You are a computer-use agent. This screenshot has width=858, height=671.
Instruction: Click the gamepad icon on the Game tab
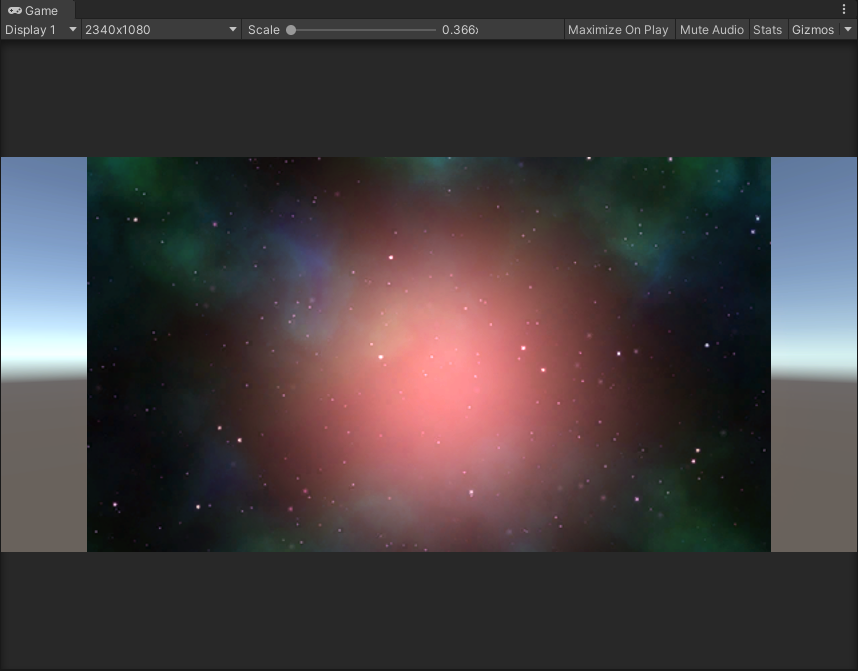coord(15,10)
